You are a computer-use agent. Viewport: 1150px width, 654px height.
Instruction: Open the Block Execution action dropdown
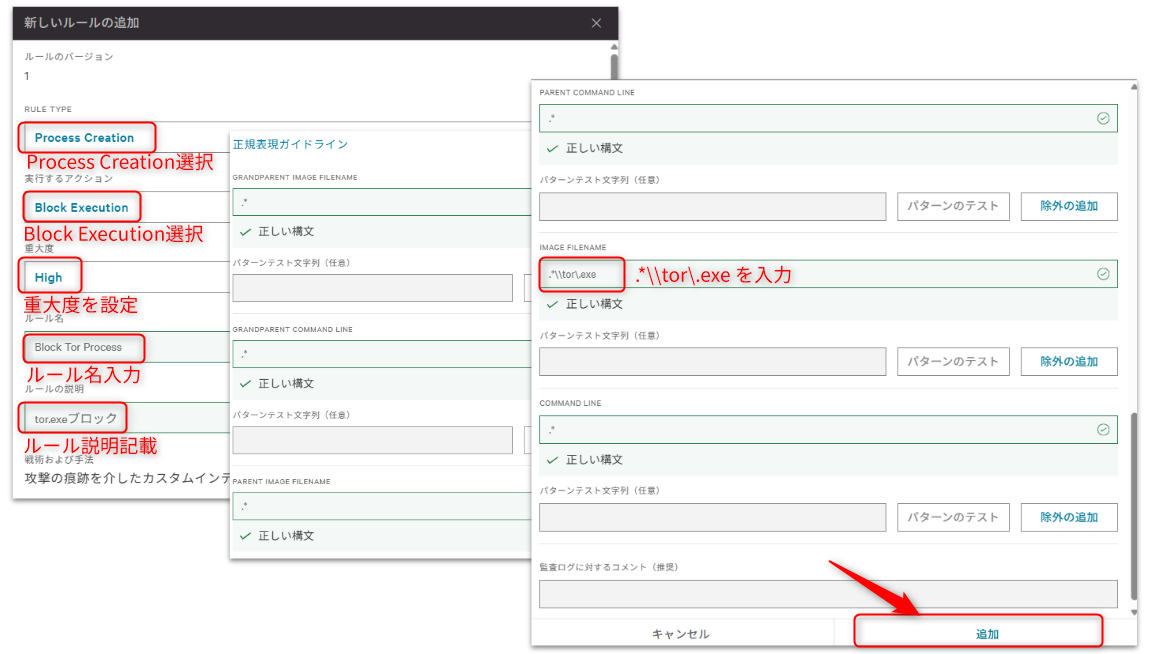82,208
